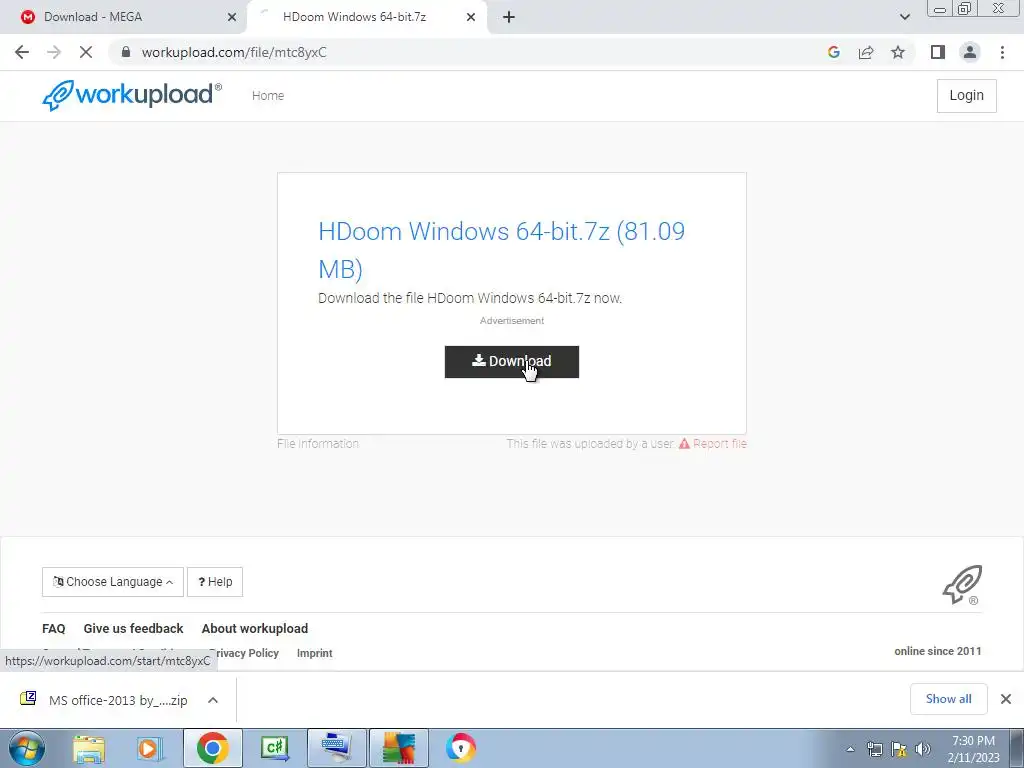Click the taskbar clock showing 7:30 PM
Image resolution: width=1024 pixels, height=768 pixels.
(x=973, y=749)
